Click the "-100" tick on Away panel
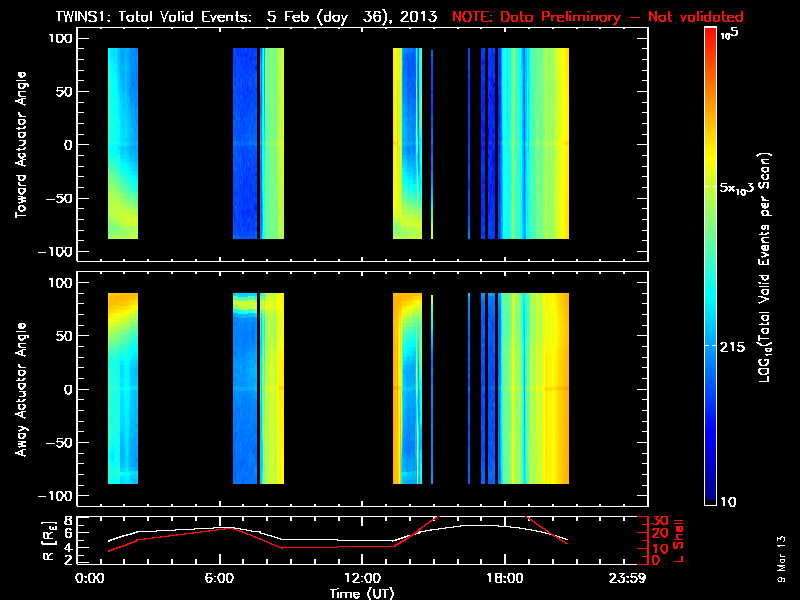 click(x=55, y=496)
